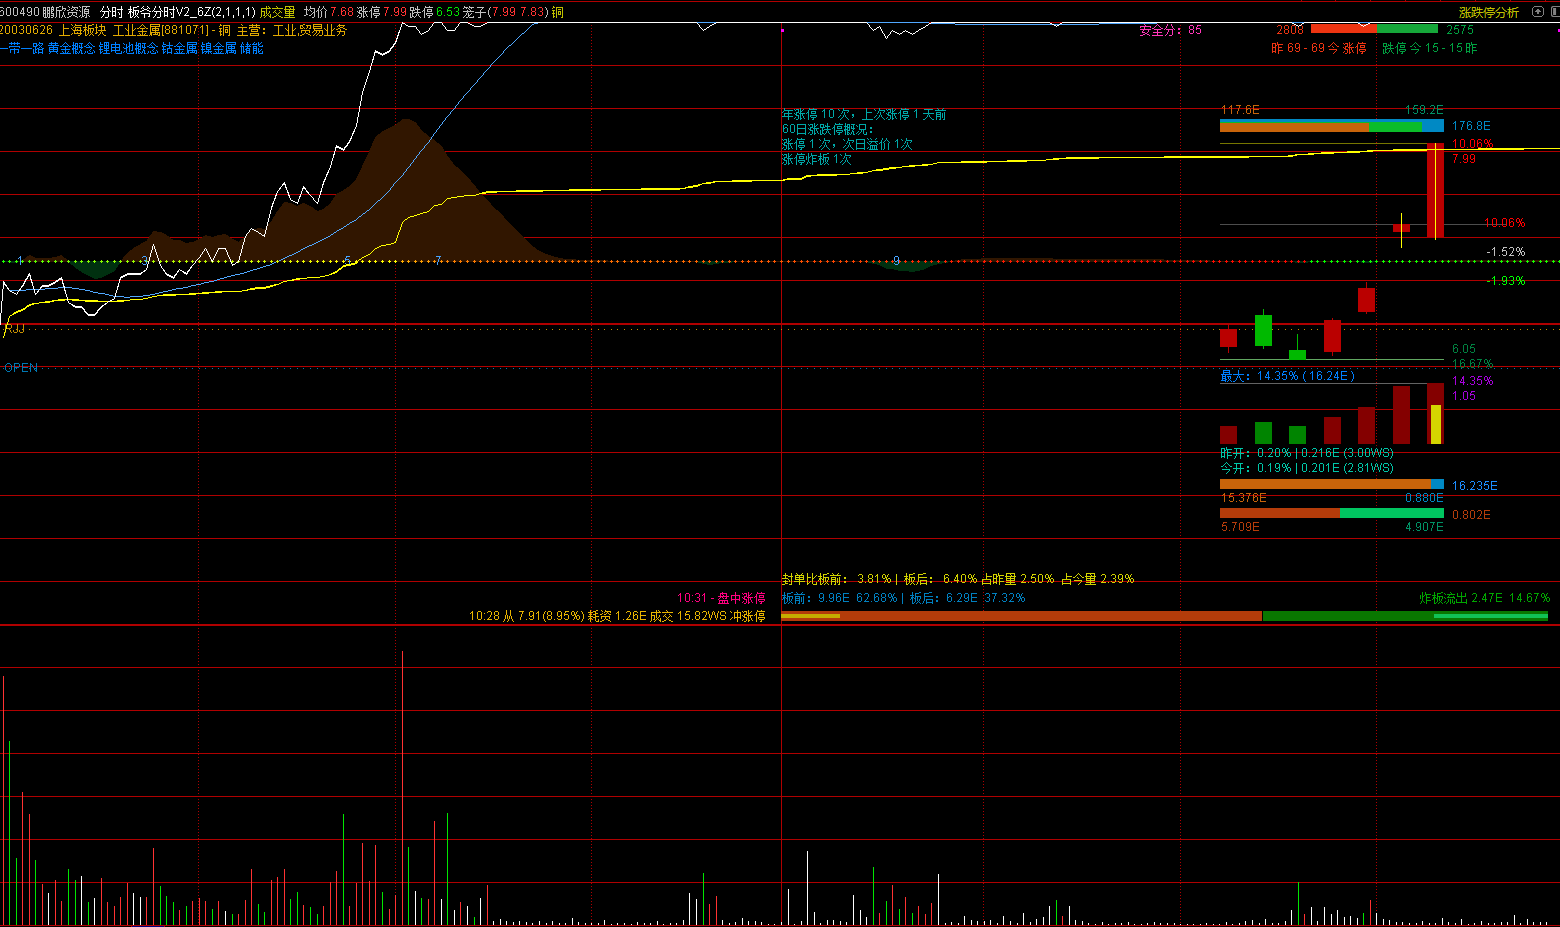Click the 镍金属 concept tag

218,48
